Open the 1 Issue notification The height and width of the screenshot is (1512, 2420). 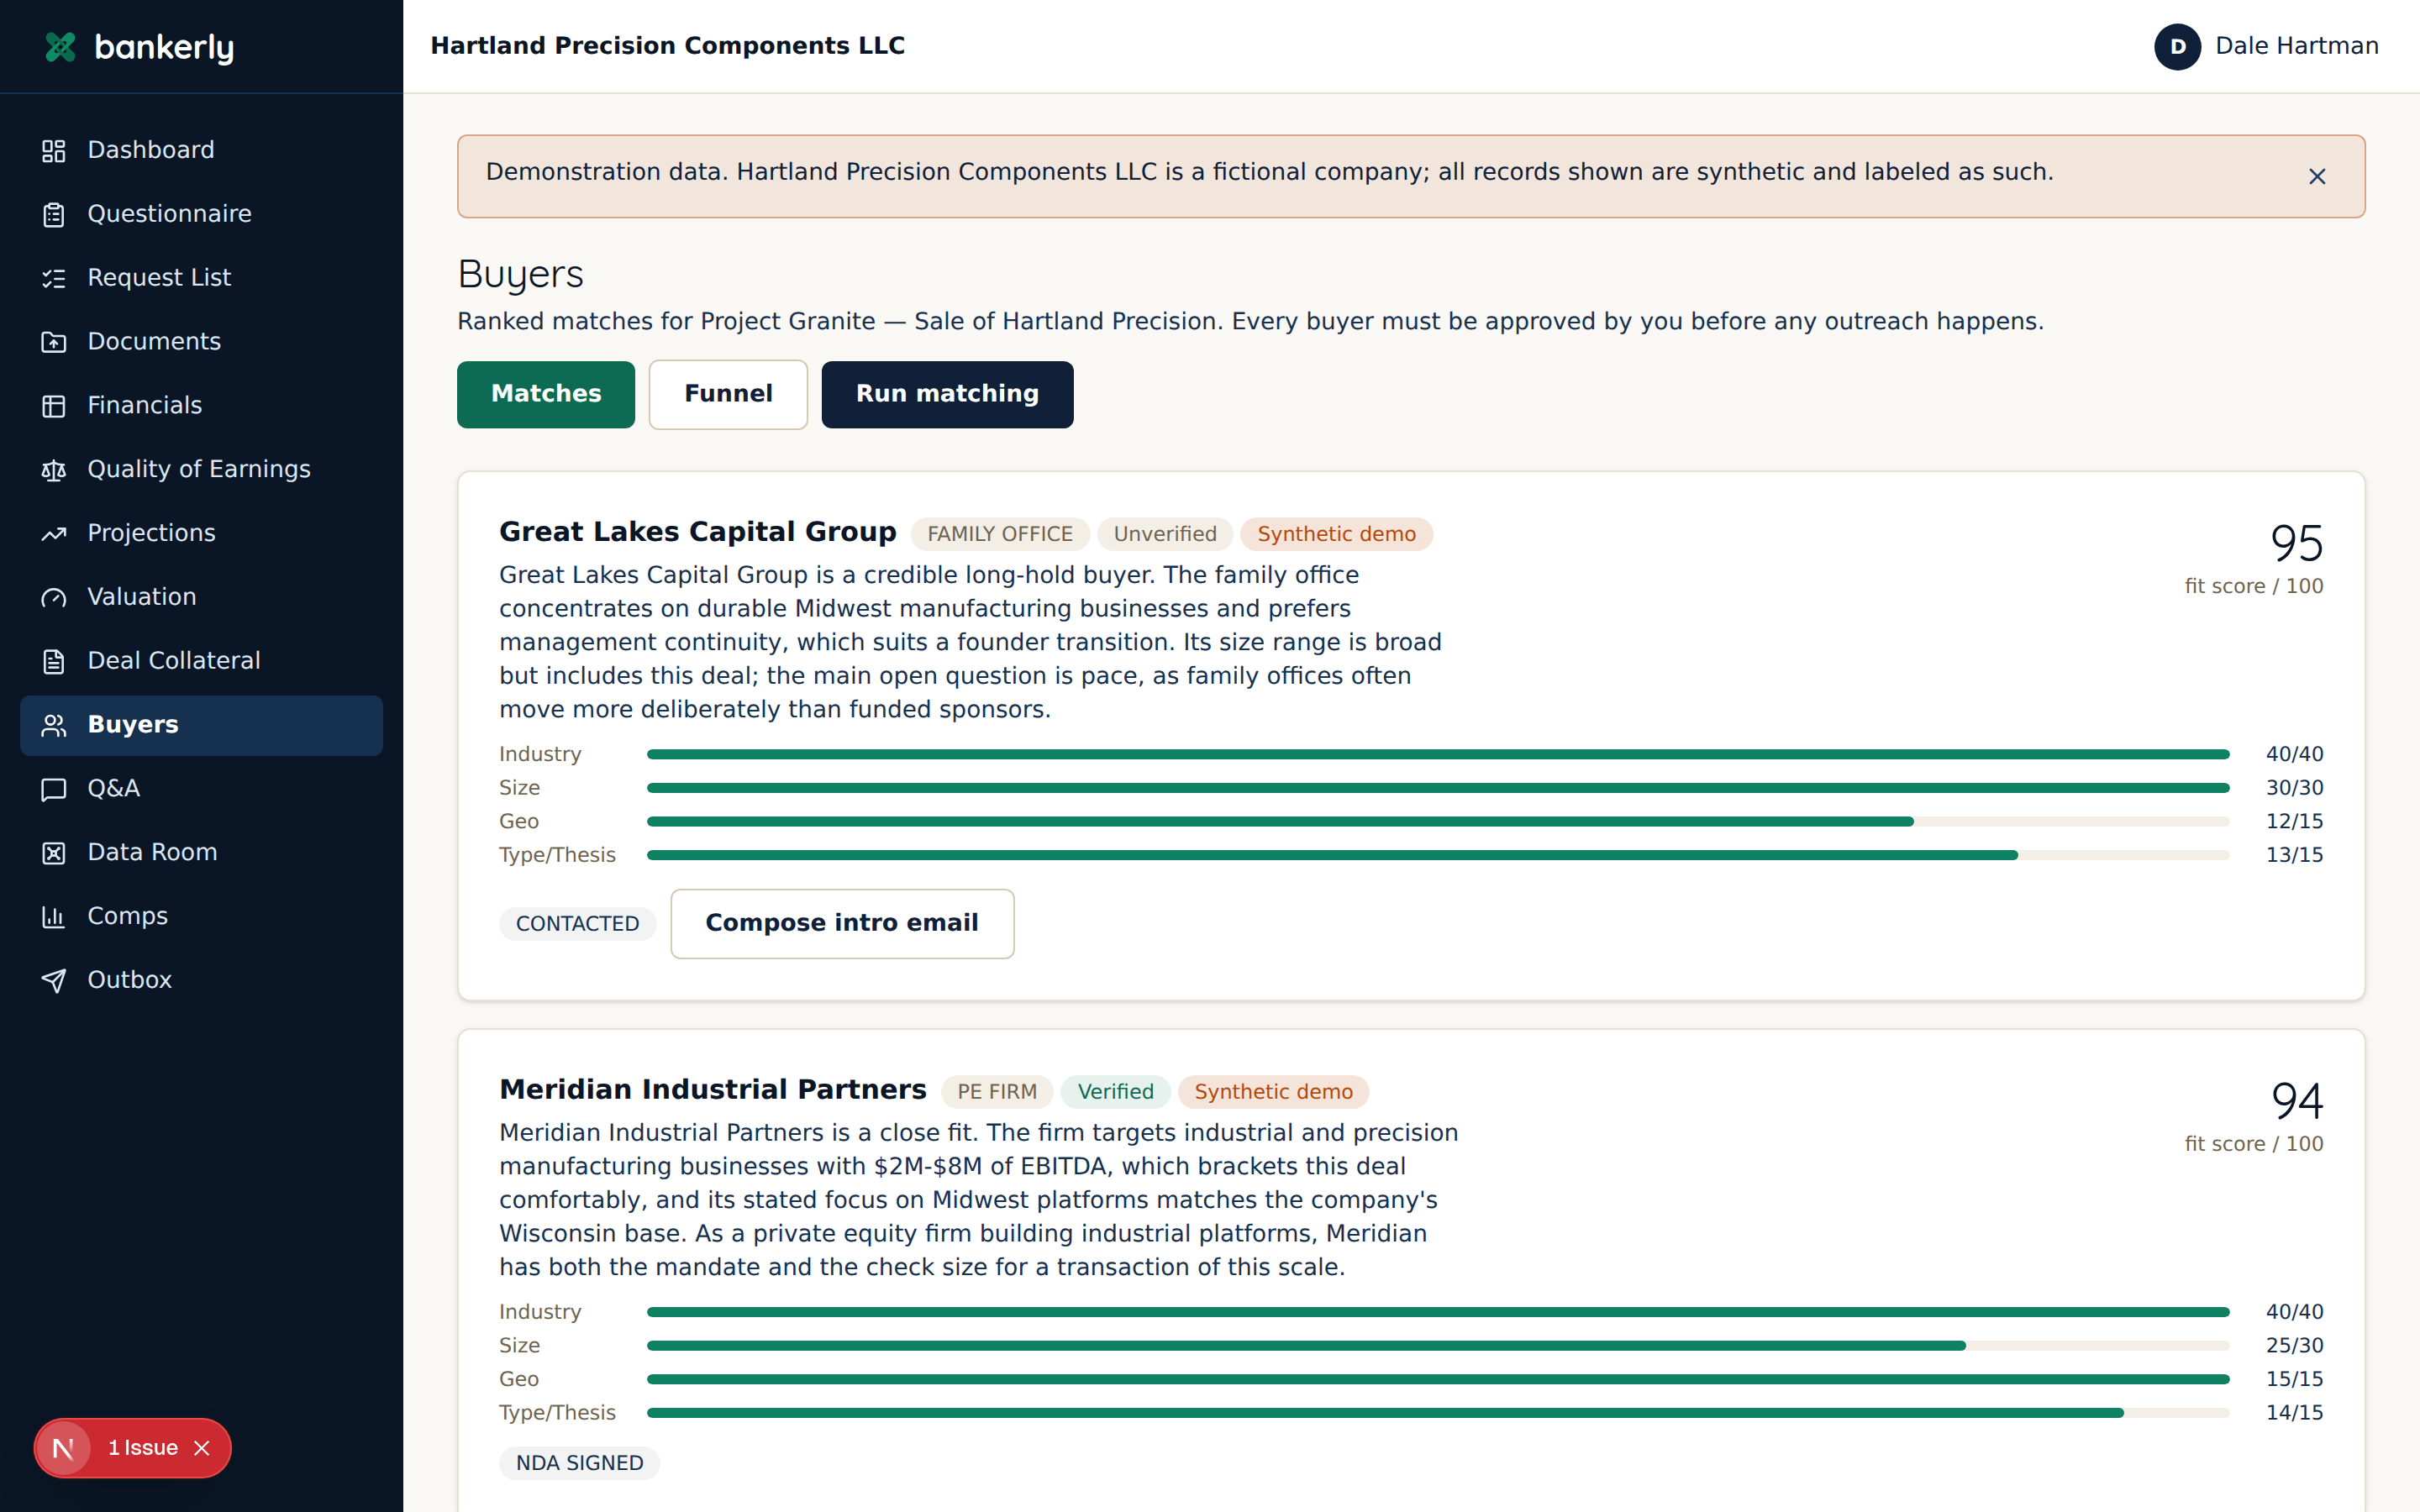143,1448
